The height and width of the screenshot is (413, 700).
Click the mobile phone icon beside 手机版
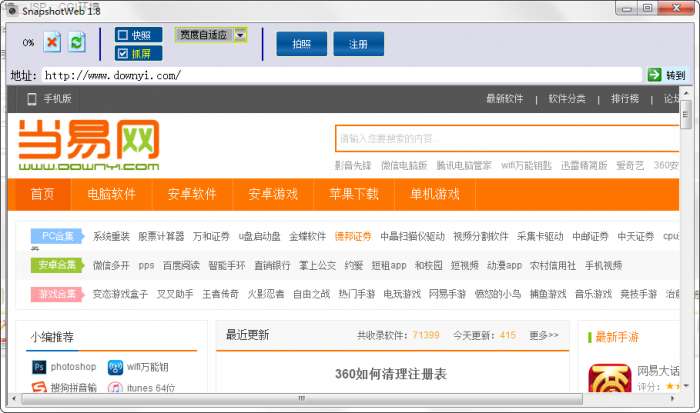click(x=32, y=99)
